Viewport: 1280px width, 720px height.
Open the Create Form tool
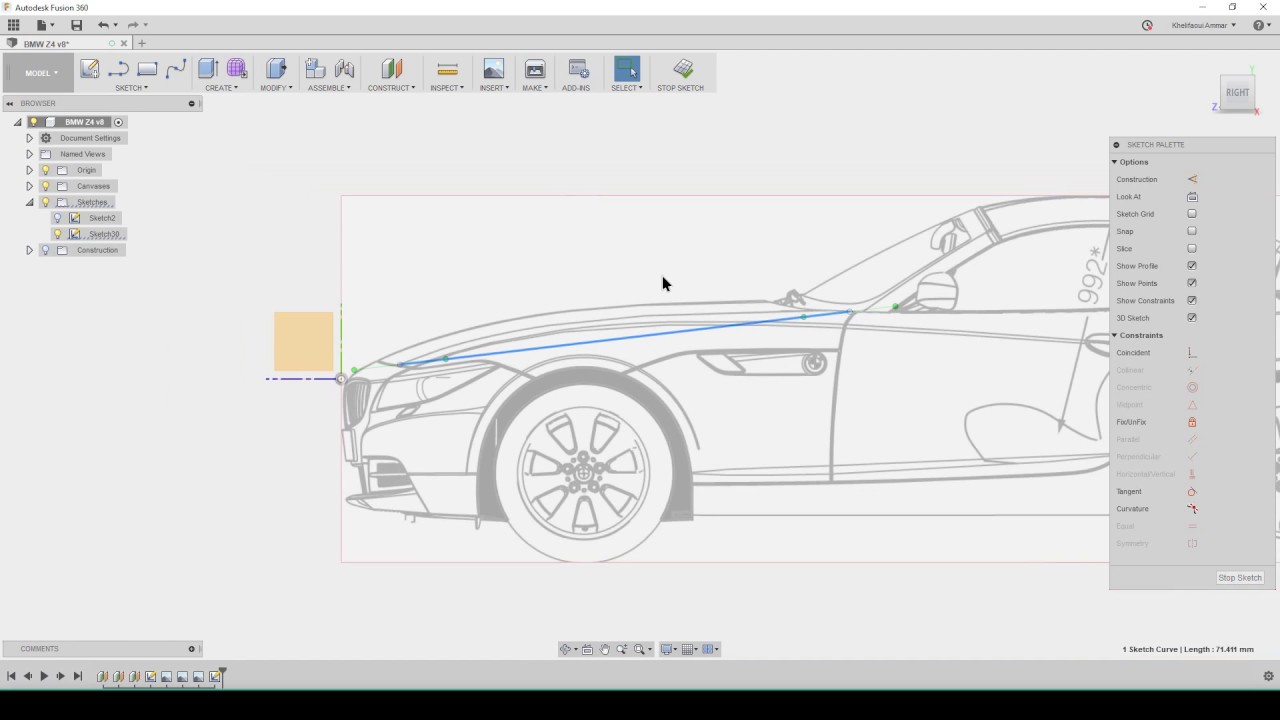click(237, 69)
